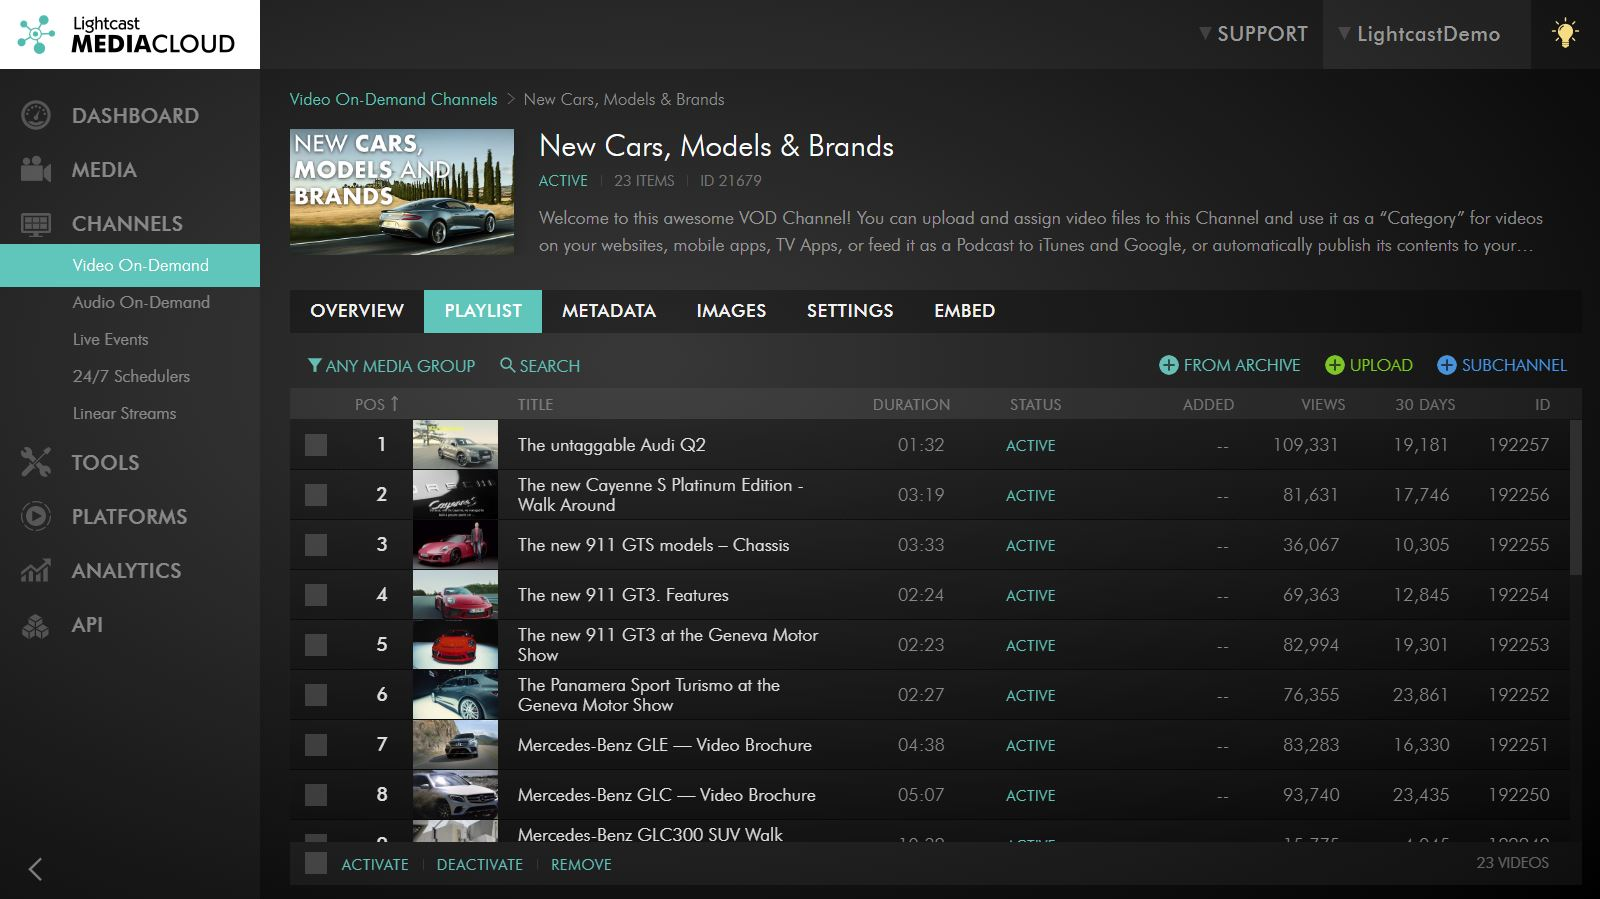Viewport: 1600px width, 899px height.
Task: Expand the Channels sidebar section
Action: click(x=127, y=224)
